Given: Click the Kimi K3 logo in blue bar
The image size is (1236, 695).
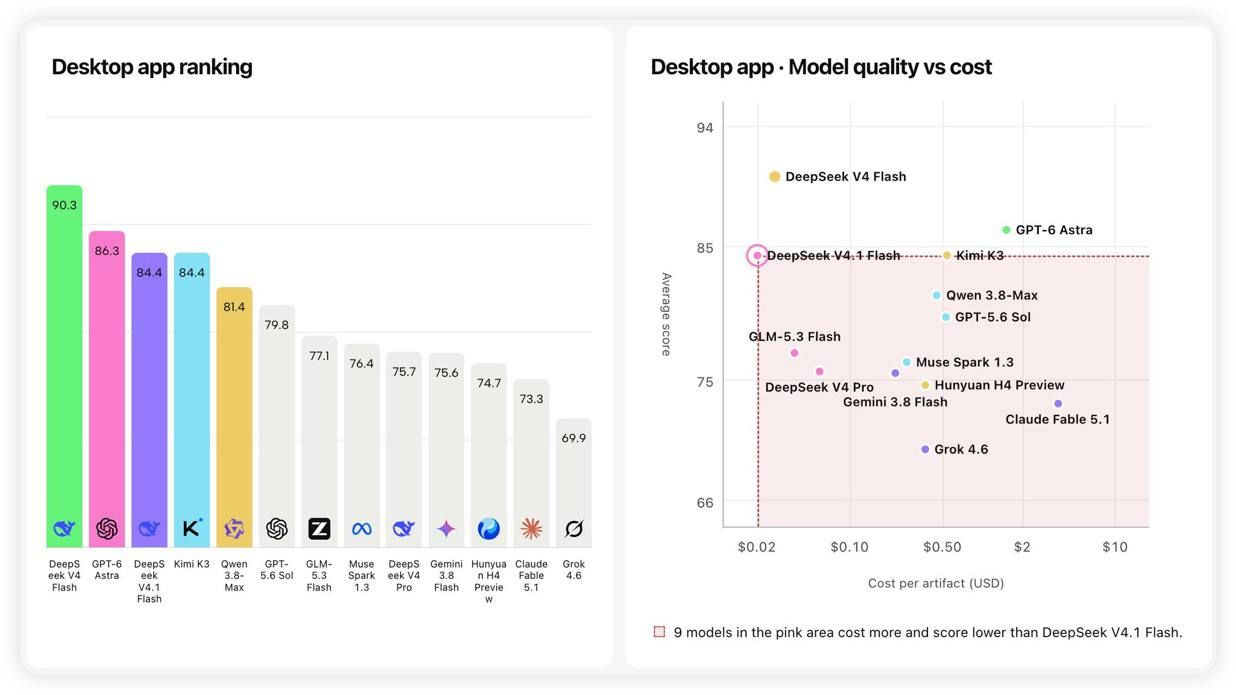Looking at the screenshot, I should (x=192, y=528).
